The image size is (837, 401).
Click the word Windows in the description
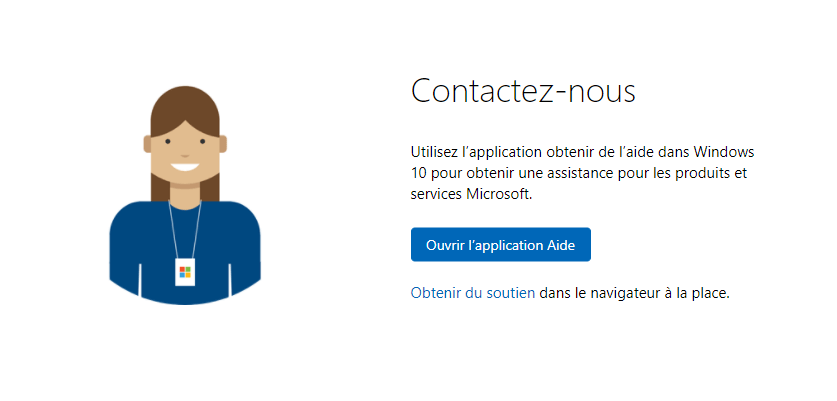point(724,152)
